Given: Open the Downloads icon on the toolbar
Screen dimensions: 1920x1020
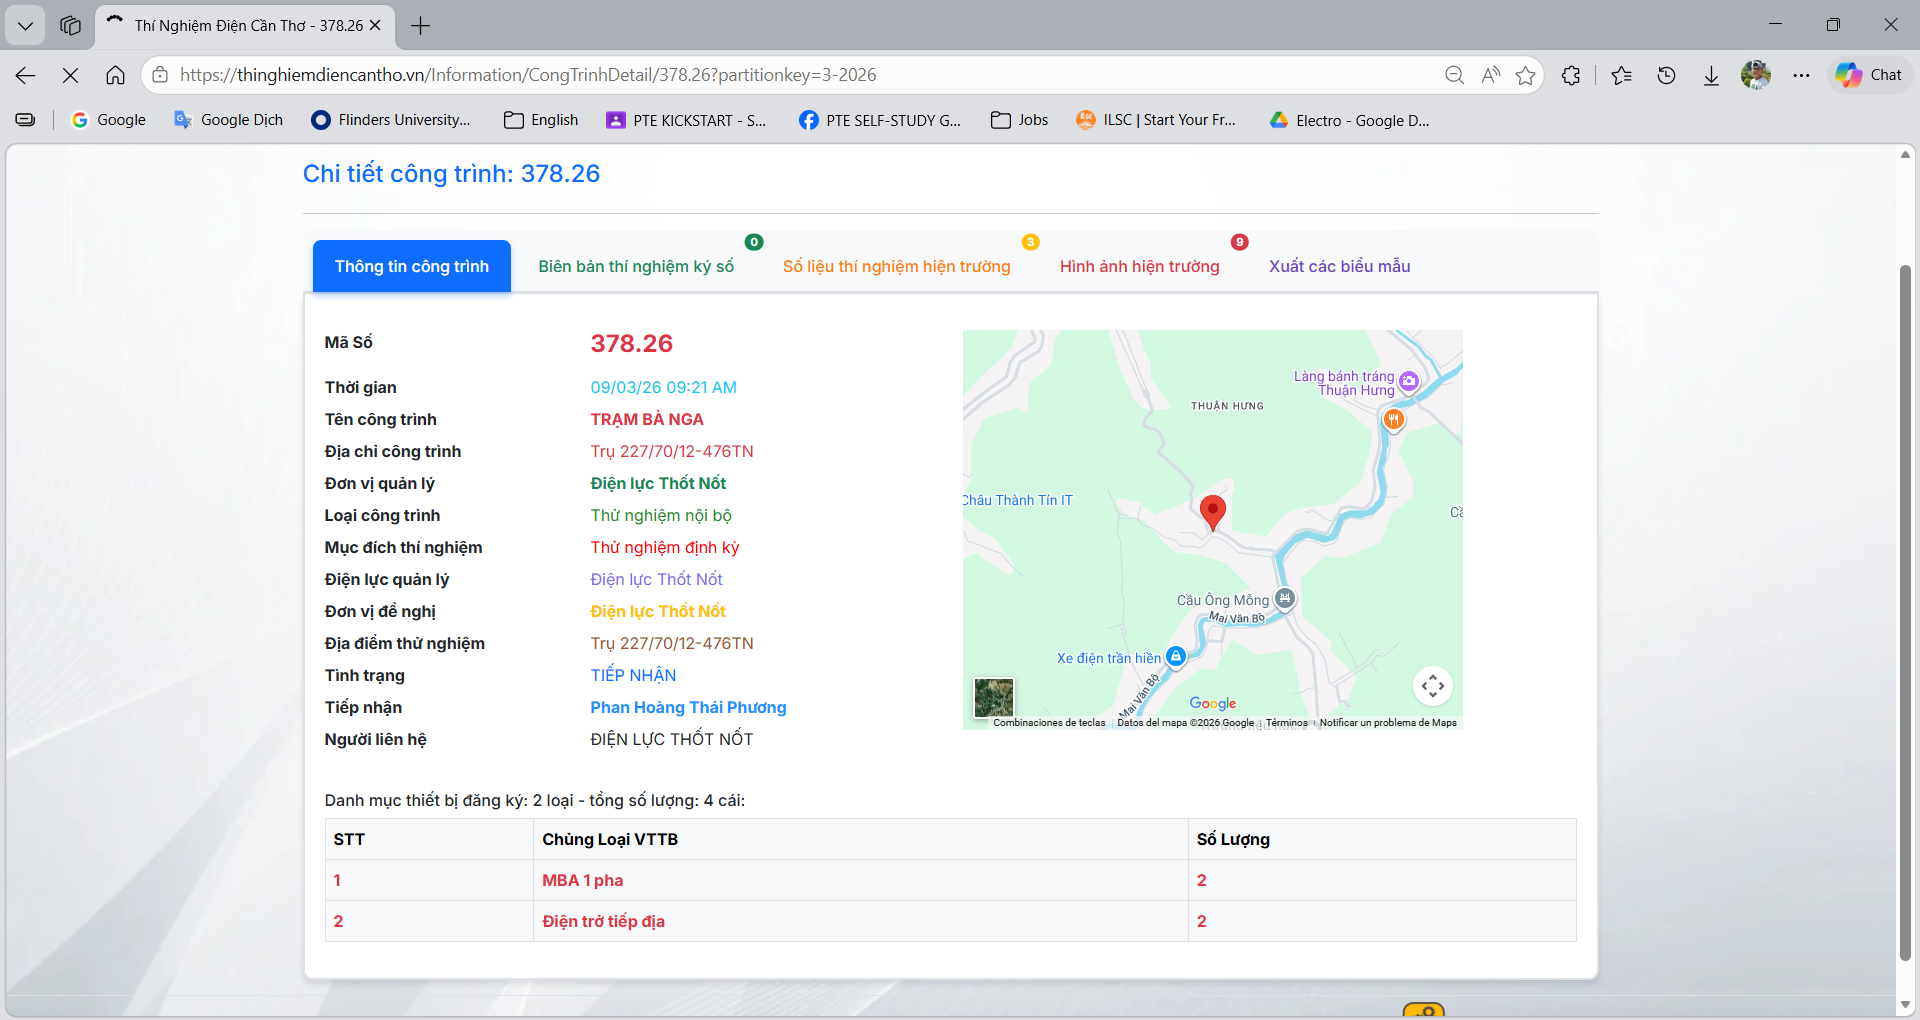Looking at the screenshot, I should click(x=1710, y=75).
